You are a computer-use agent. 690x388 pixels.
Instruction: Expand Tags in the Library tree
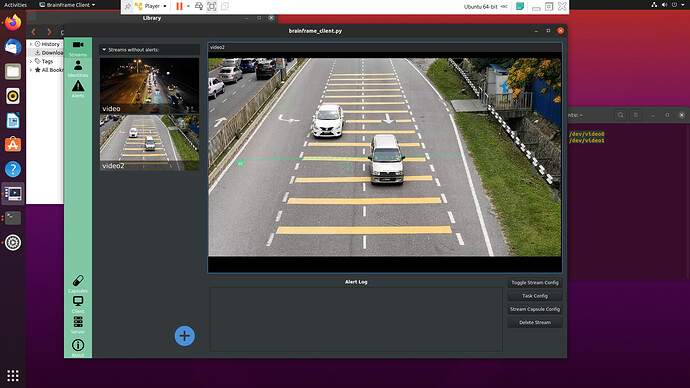31,62
